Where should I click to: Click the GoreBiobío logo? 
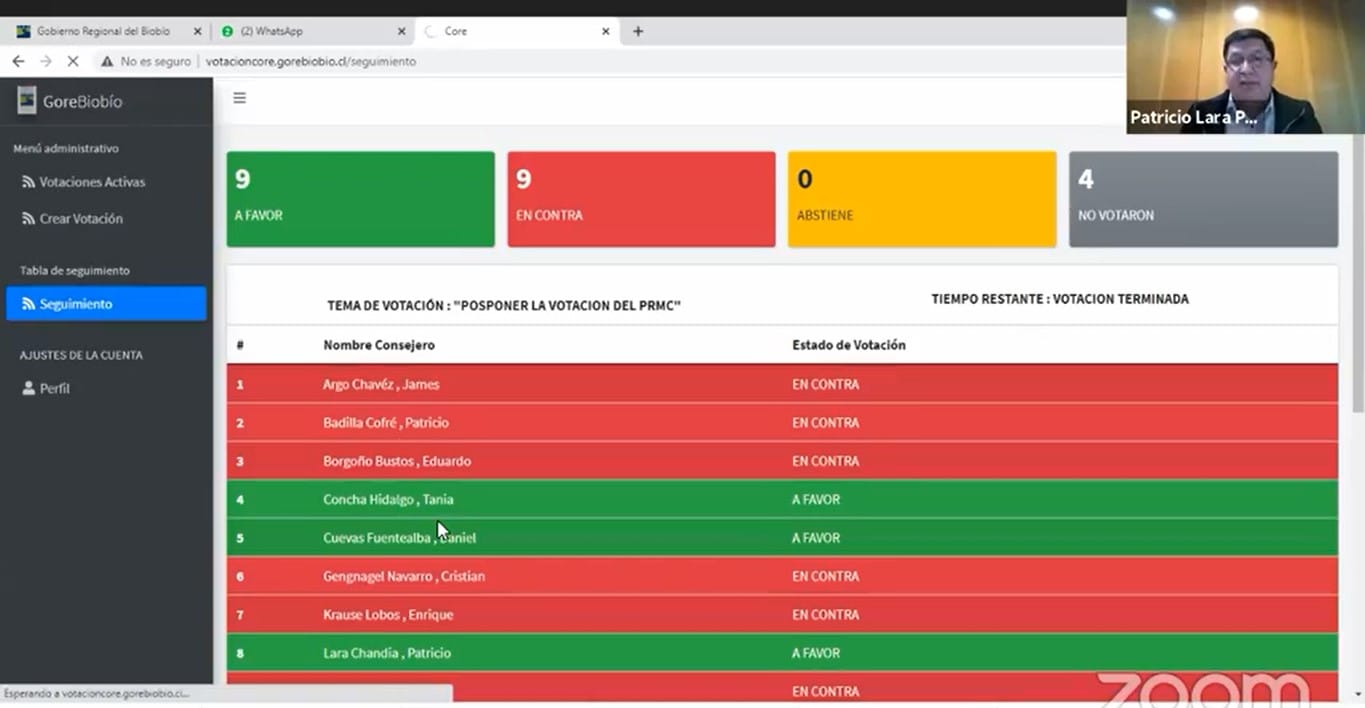click(x=26, y=100)
